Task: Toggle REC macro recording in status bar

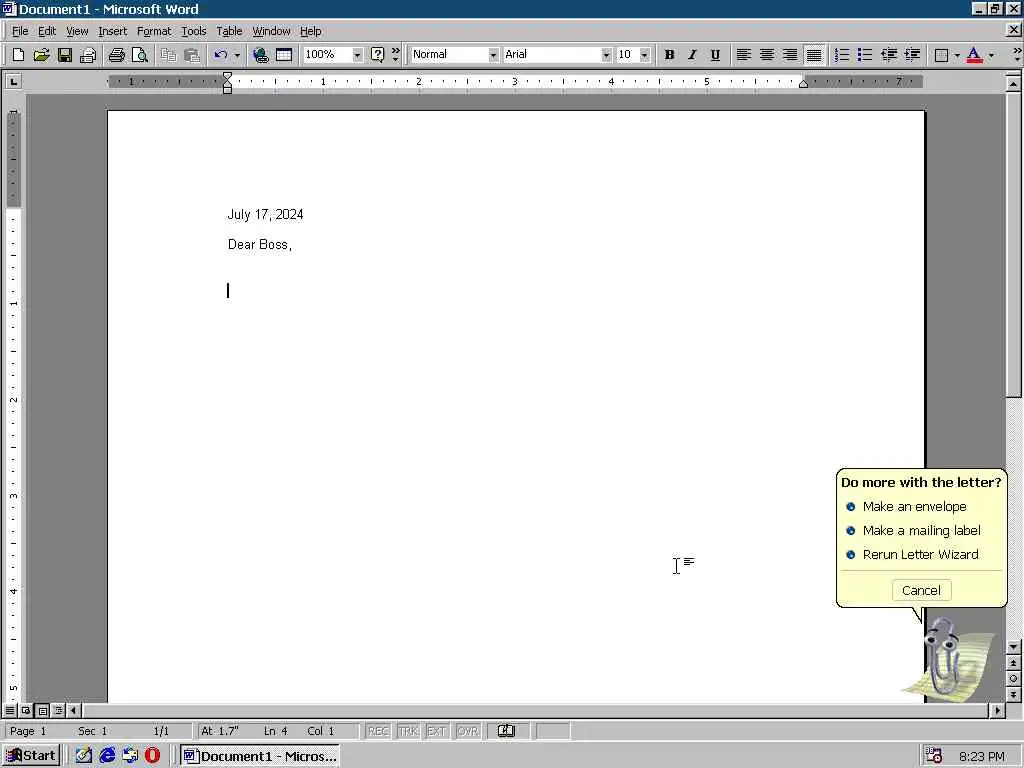Action: [378, 731]
